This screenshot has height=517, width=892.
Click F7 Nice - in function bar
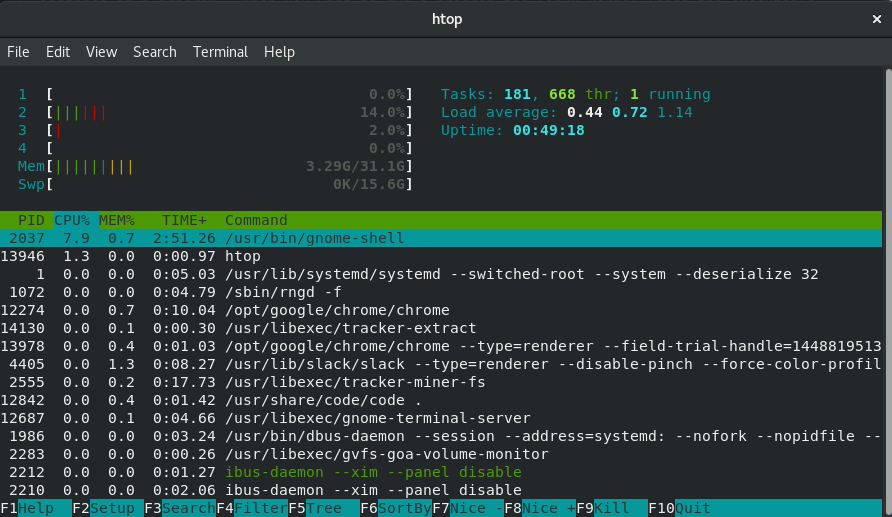[468, 508]
